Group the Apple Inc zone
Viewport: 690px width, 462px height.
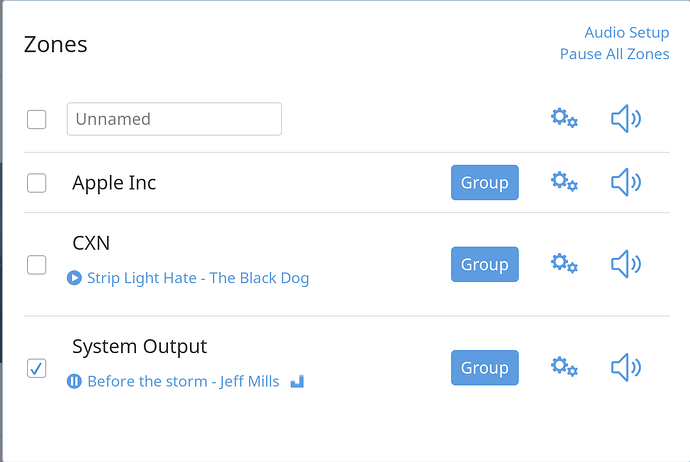(485, 183)
